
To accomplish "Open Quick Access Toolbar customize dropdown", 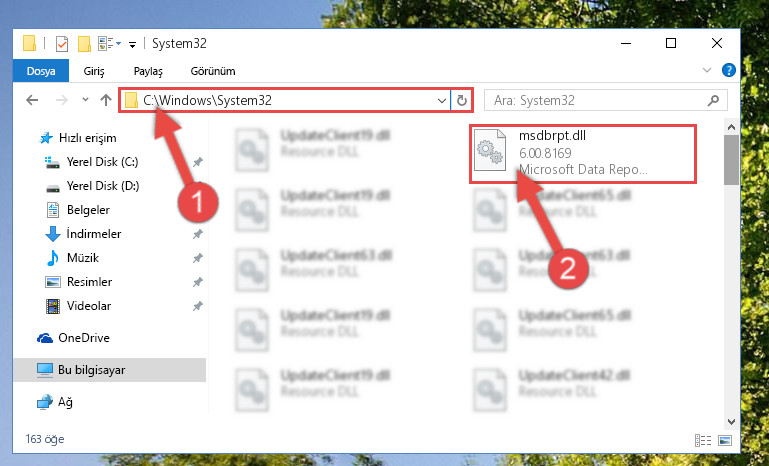I will pos(132,45).
